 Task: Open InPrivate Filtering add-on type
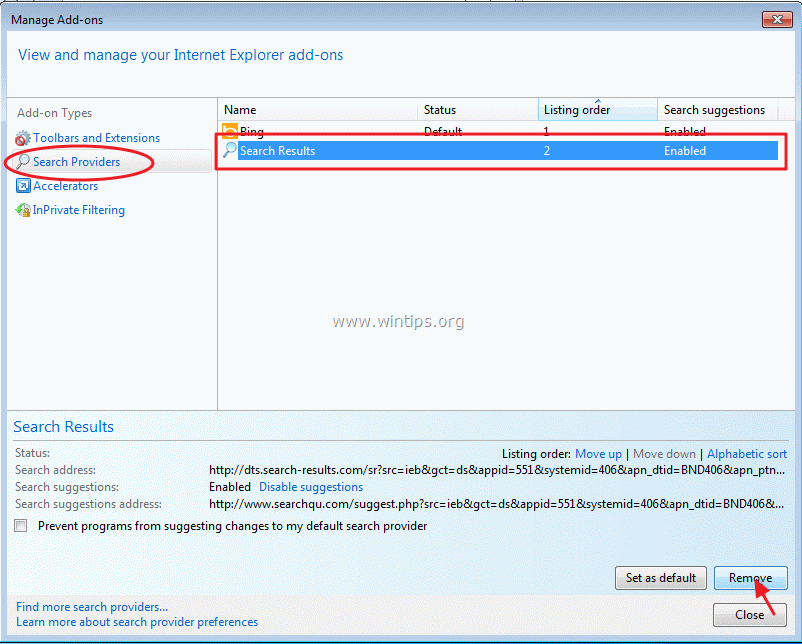(79, 210)
